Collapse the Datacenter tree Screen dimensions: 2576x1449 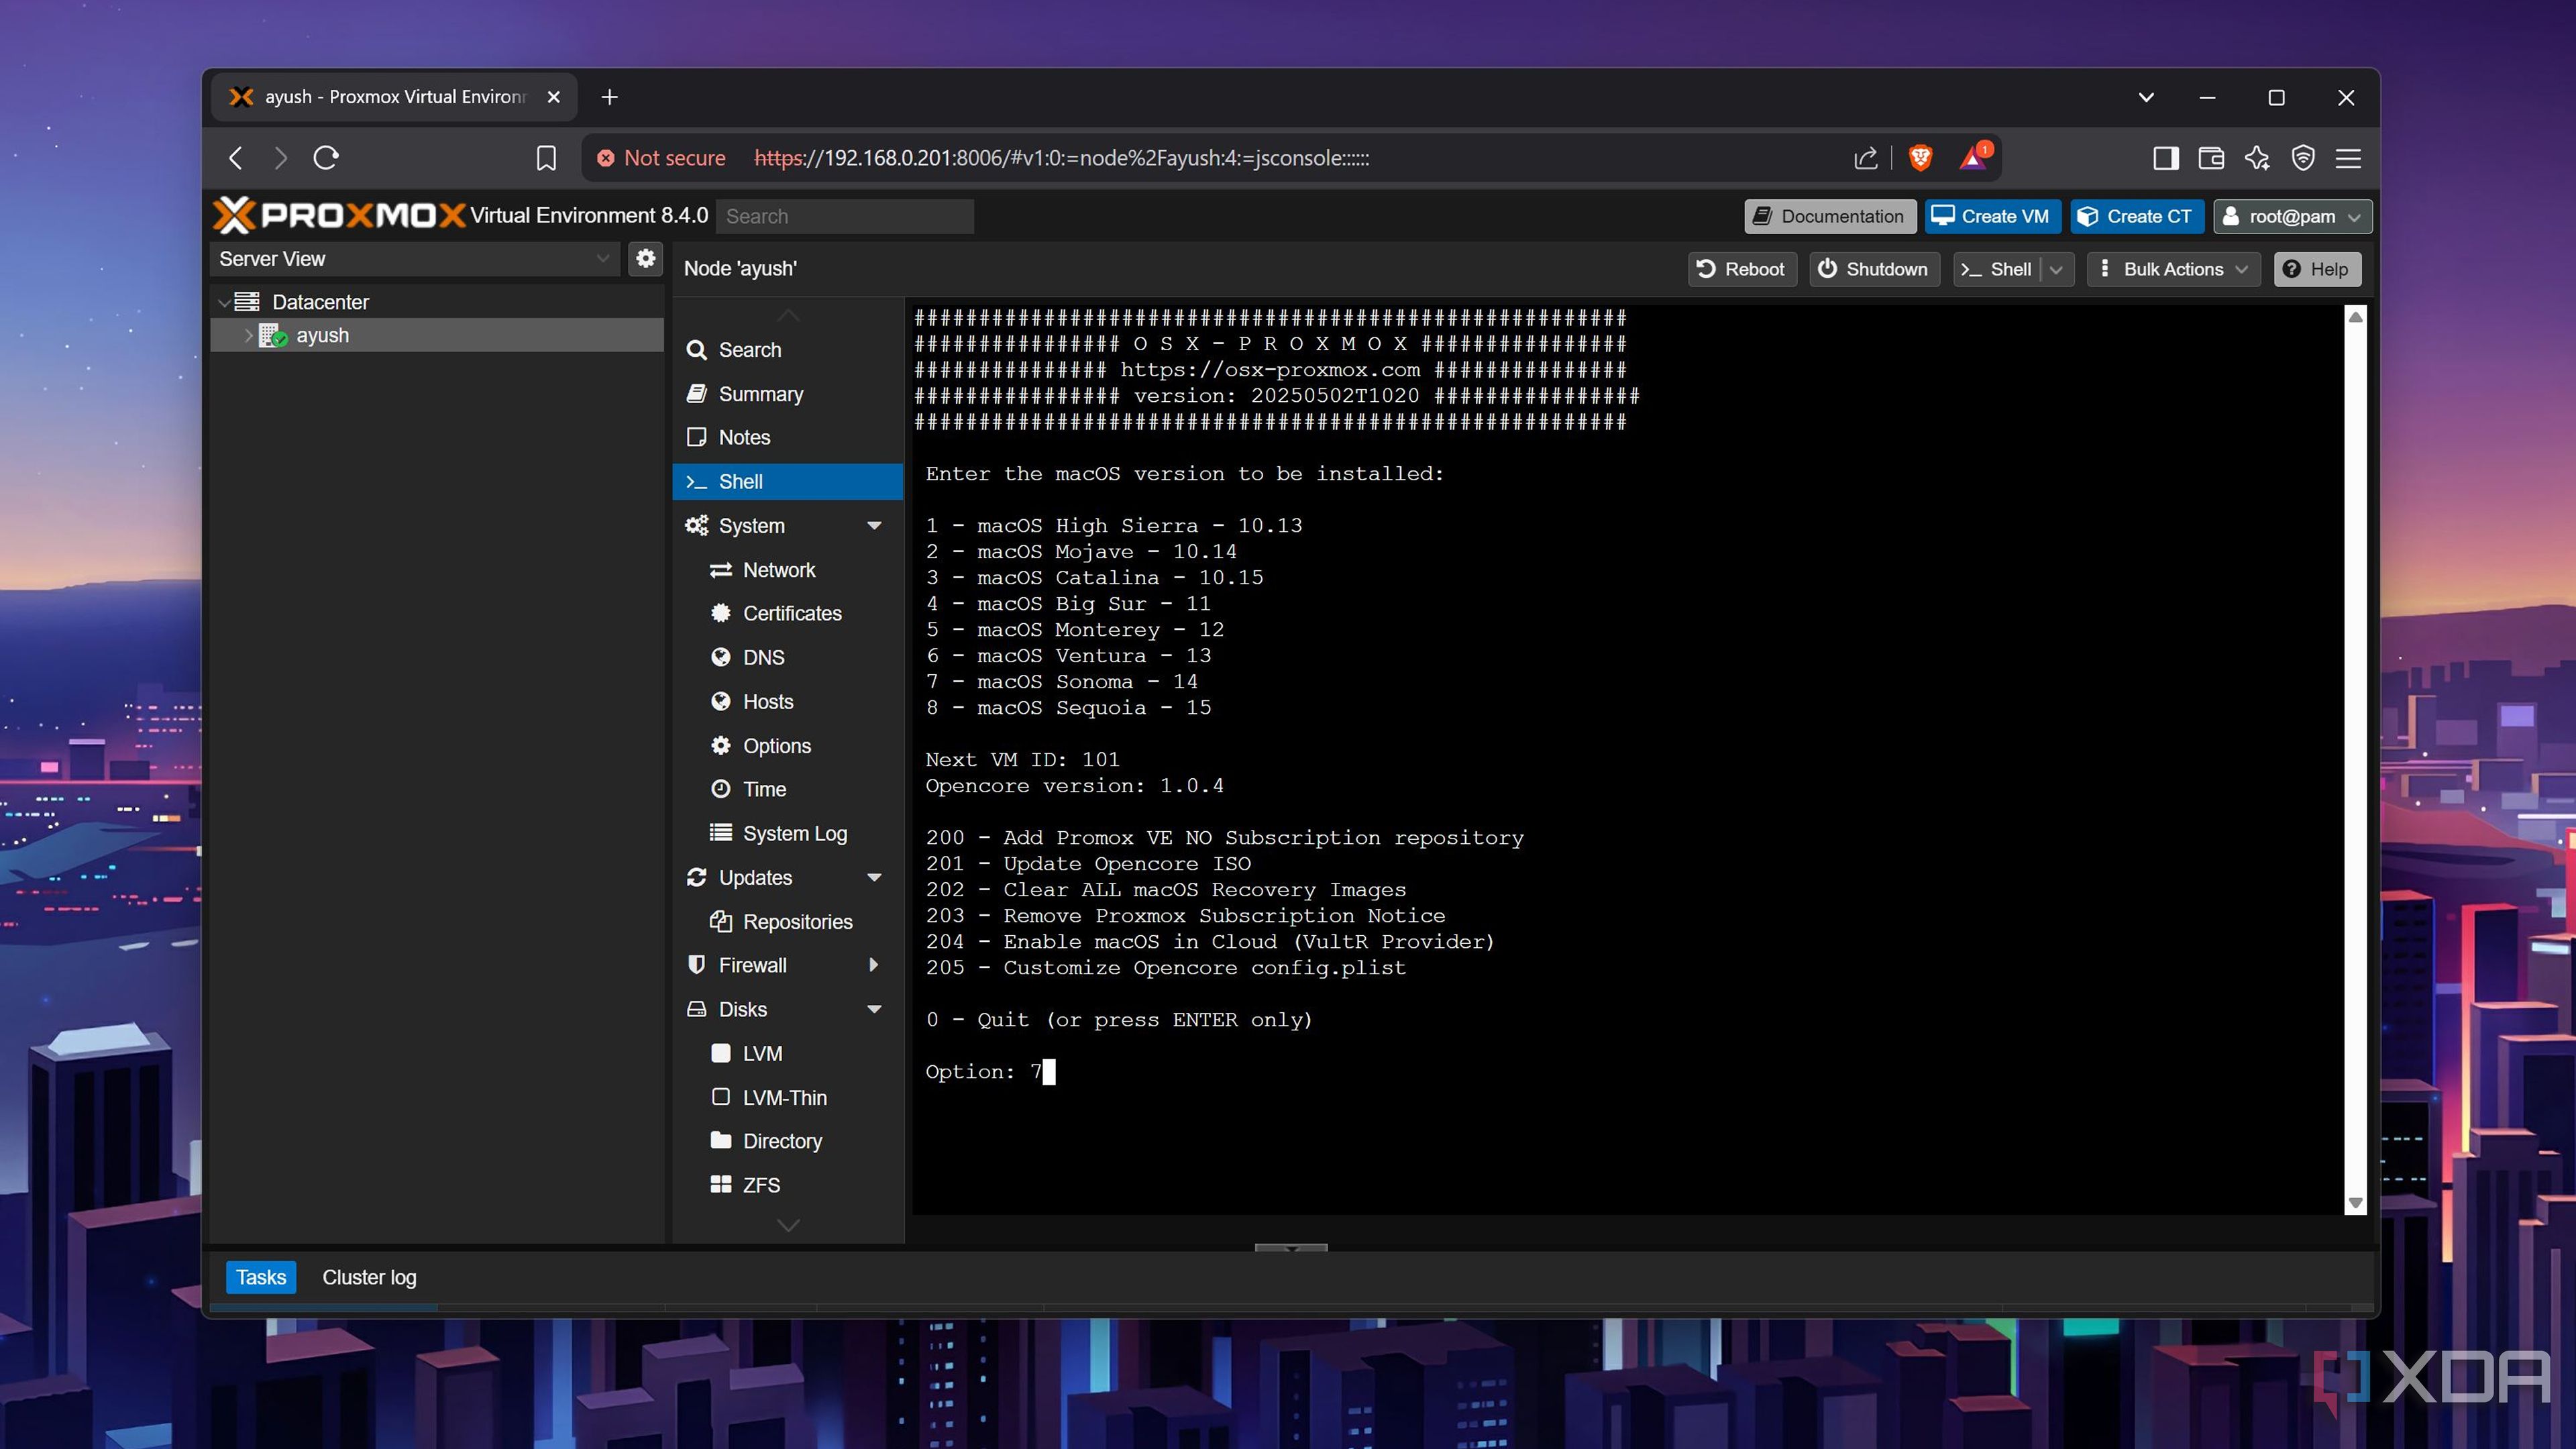(x=224, y=302)
